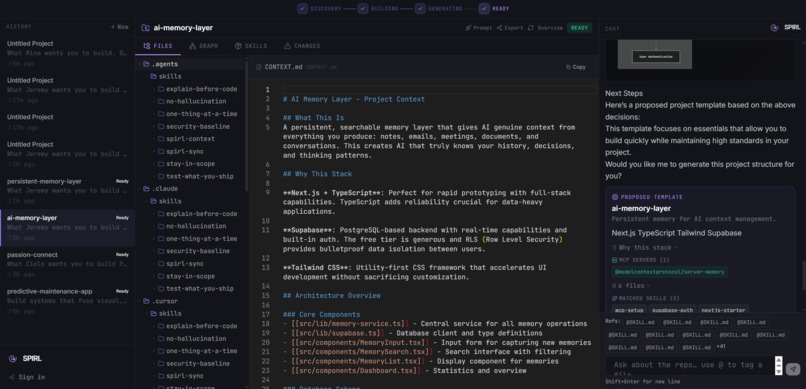Image resolution: width=806 pixels, height=389 pixels.
Task: Click the Building step checkmark icon
Action: (x=363, y=8)
